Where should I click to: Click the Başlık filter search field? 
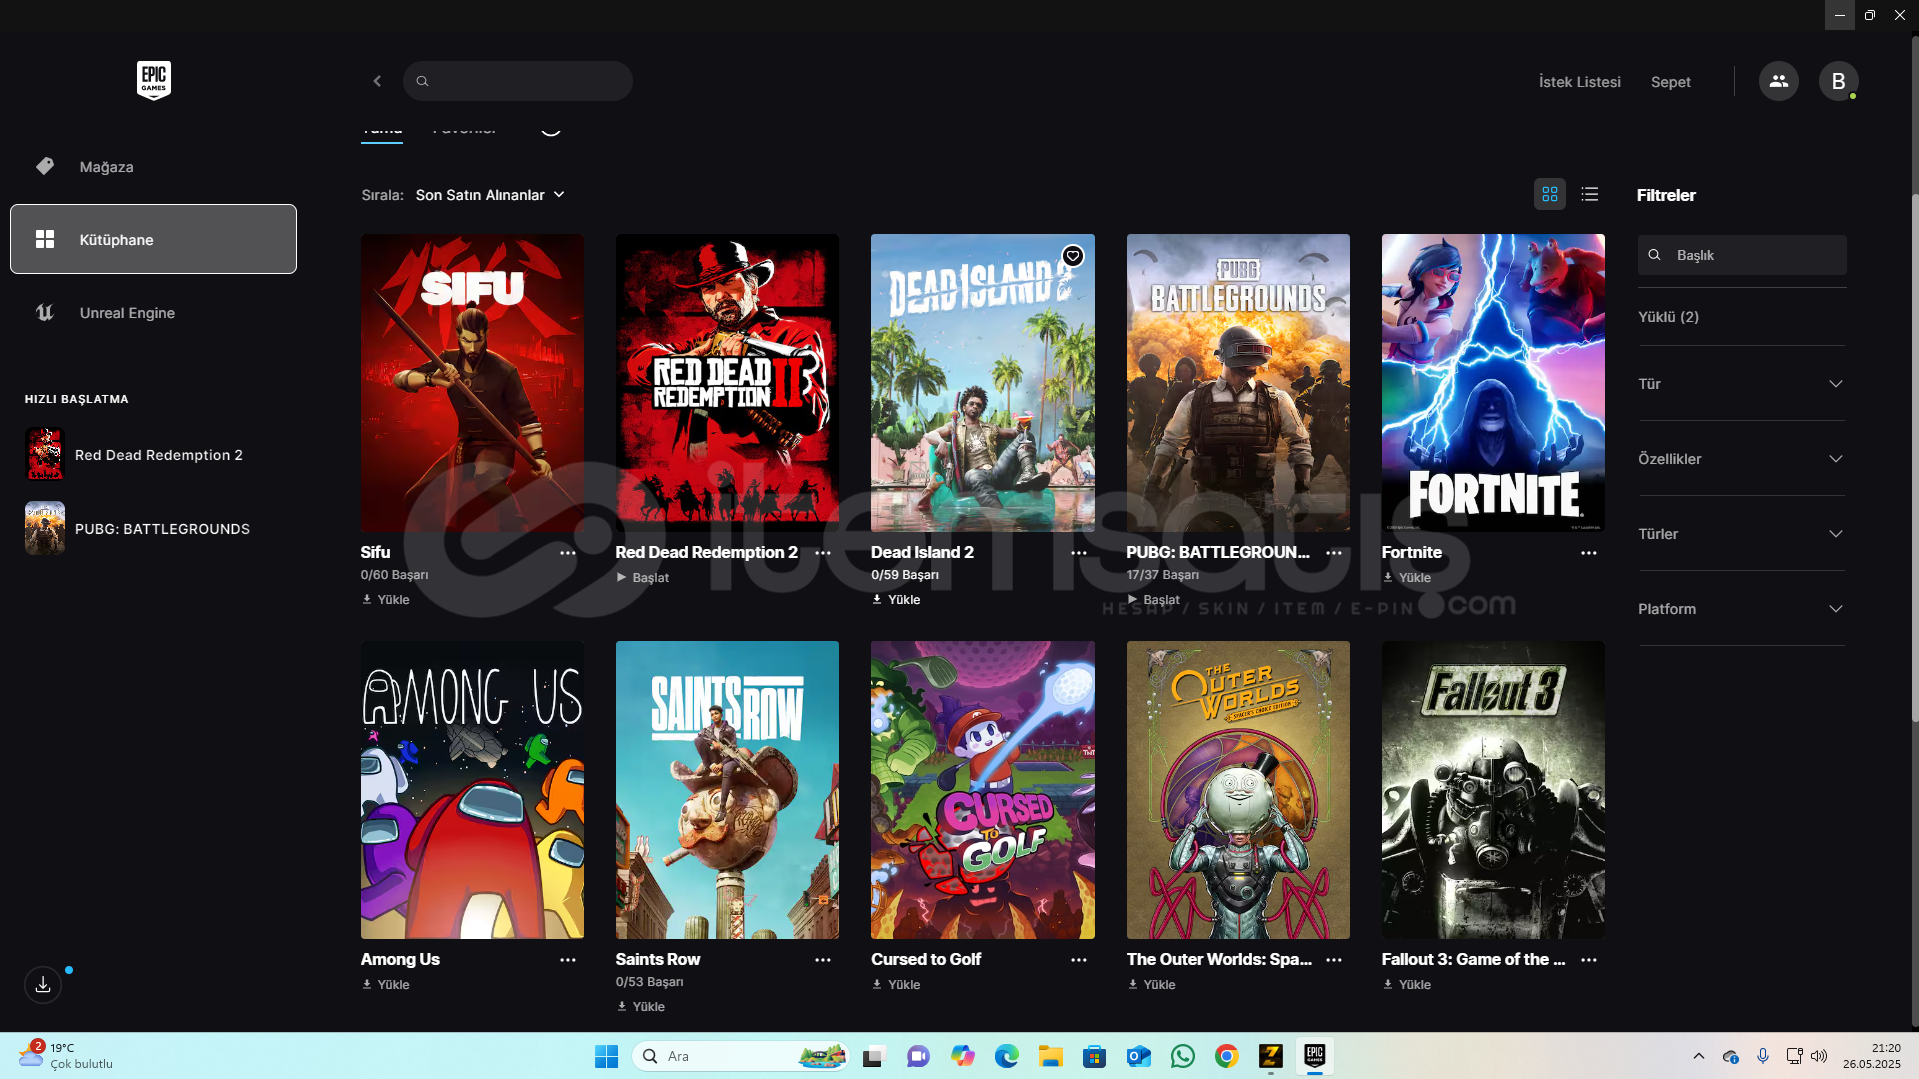click(1741, 255)
